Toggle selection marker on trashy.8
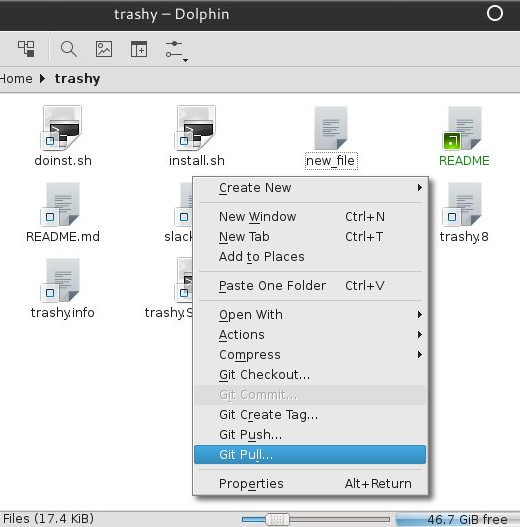Viewport: 520px width, 527px height. 452,217
